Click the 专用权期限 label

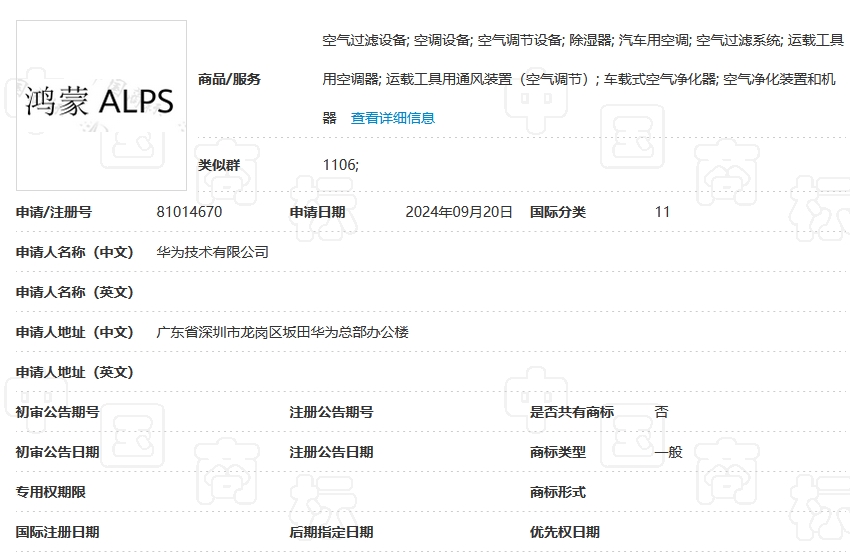click(x=50, y=492)
